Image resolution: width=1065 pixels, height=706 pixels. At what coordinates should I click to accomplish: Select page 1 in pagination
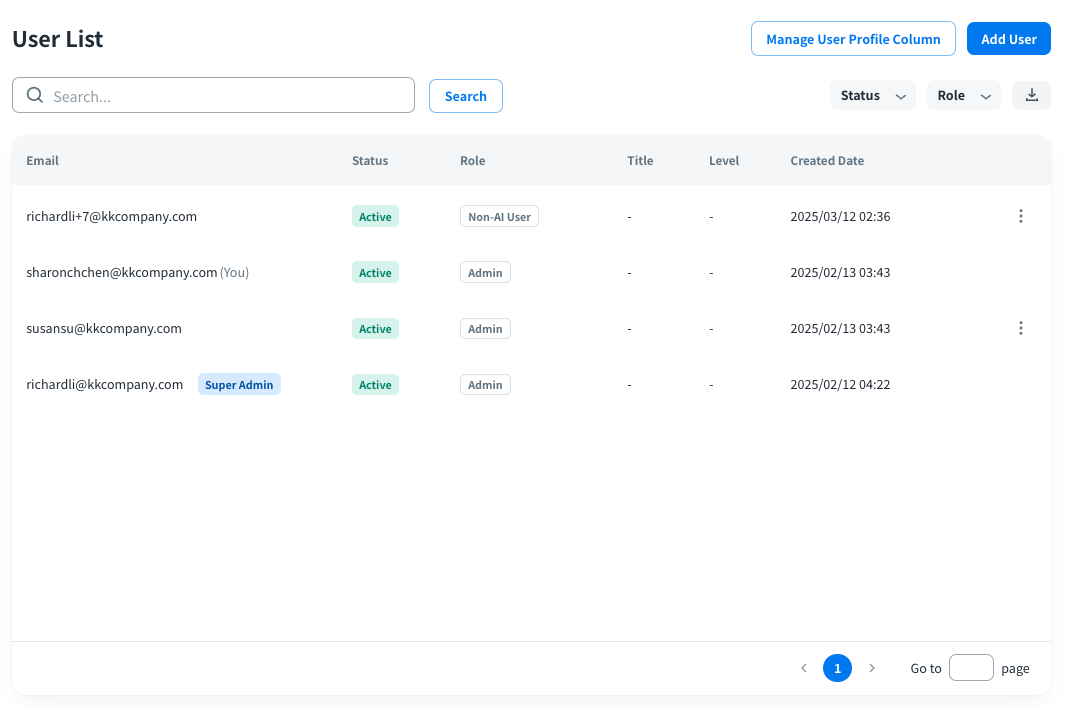pyautogui.click(x=837, y=668)
